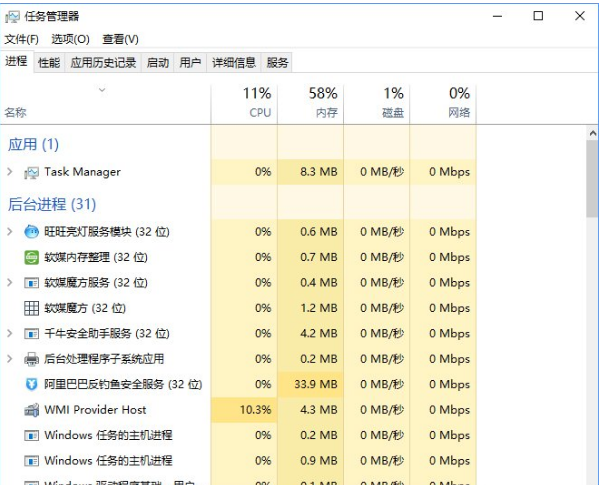Click the 阿里巴巴反钓鱼安全服务 shield icon

pos(31,384)
